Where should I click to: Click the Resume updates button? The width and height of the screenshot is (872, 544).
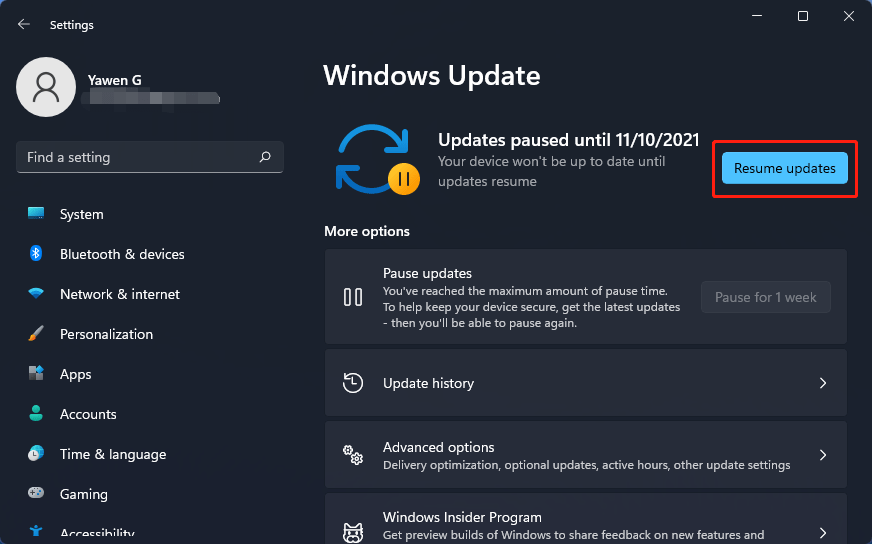785,168
